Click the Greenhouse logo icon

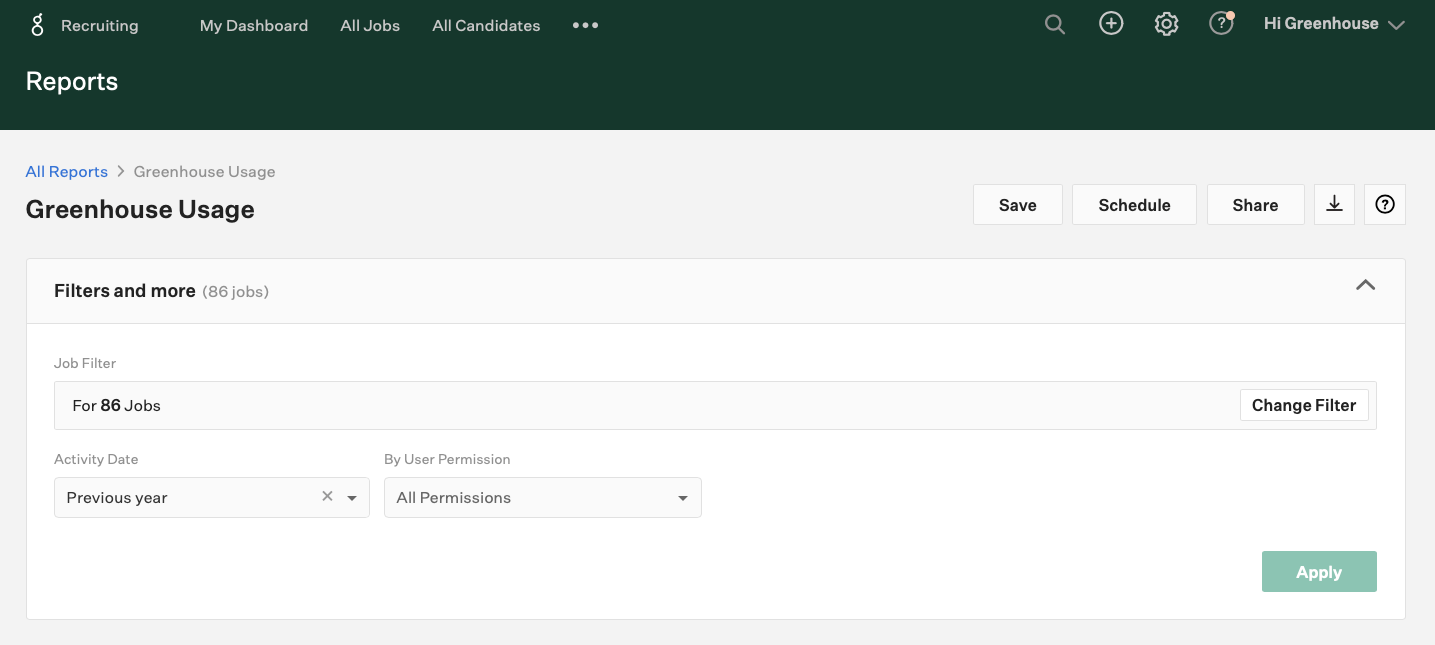point(38,25)
